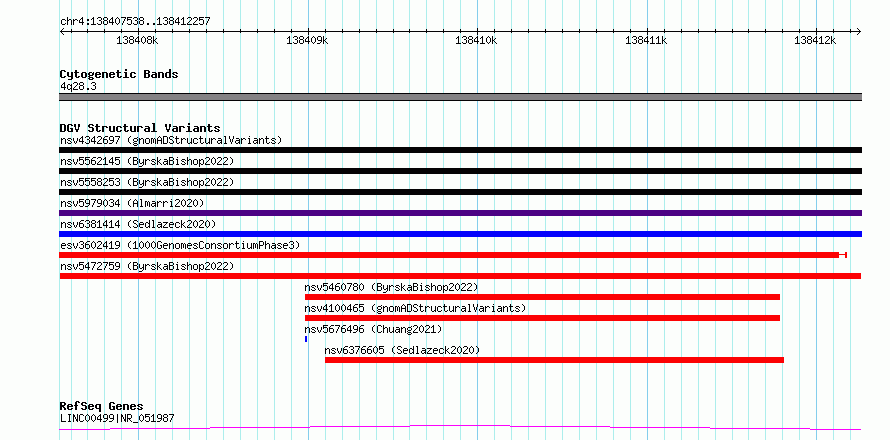The width and height of the screenshot is (890, 440).
Task: Click the chr4:138407538..138412257 coordinate text
Action: (135, 21)
